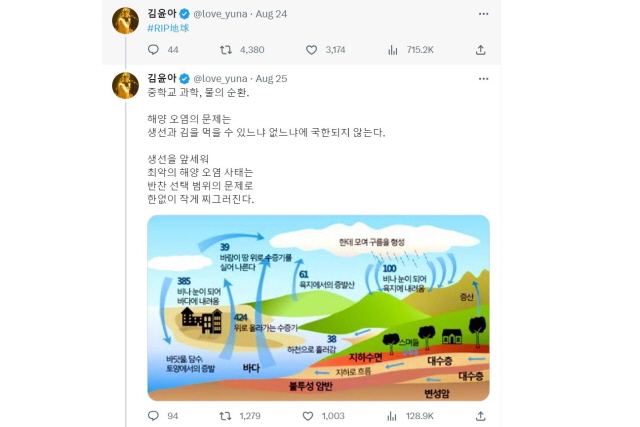Reply to the water cycle tweet
Screen dimensions: 640x427
click(153, 415)
